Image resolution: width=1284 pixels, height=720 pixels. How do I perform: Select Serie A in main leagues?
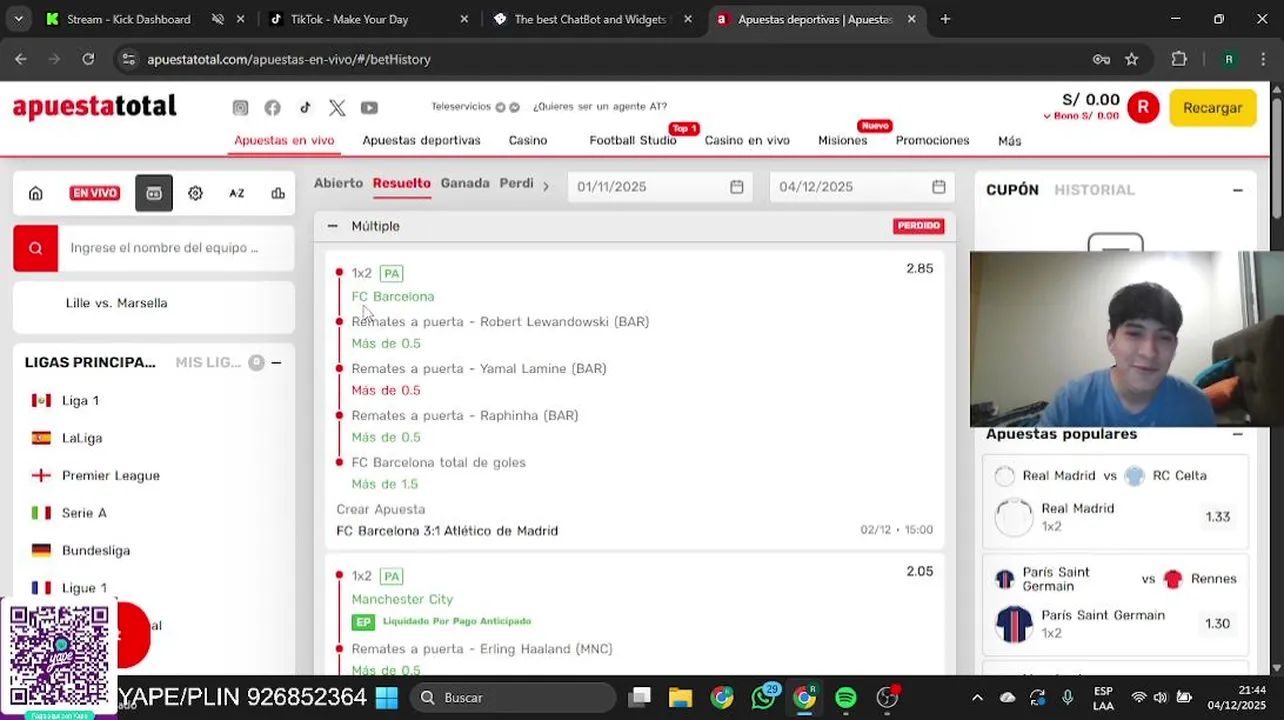[x=84, y=513]
